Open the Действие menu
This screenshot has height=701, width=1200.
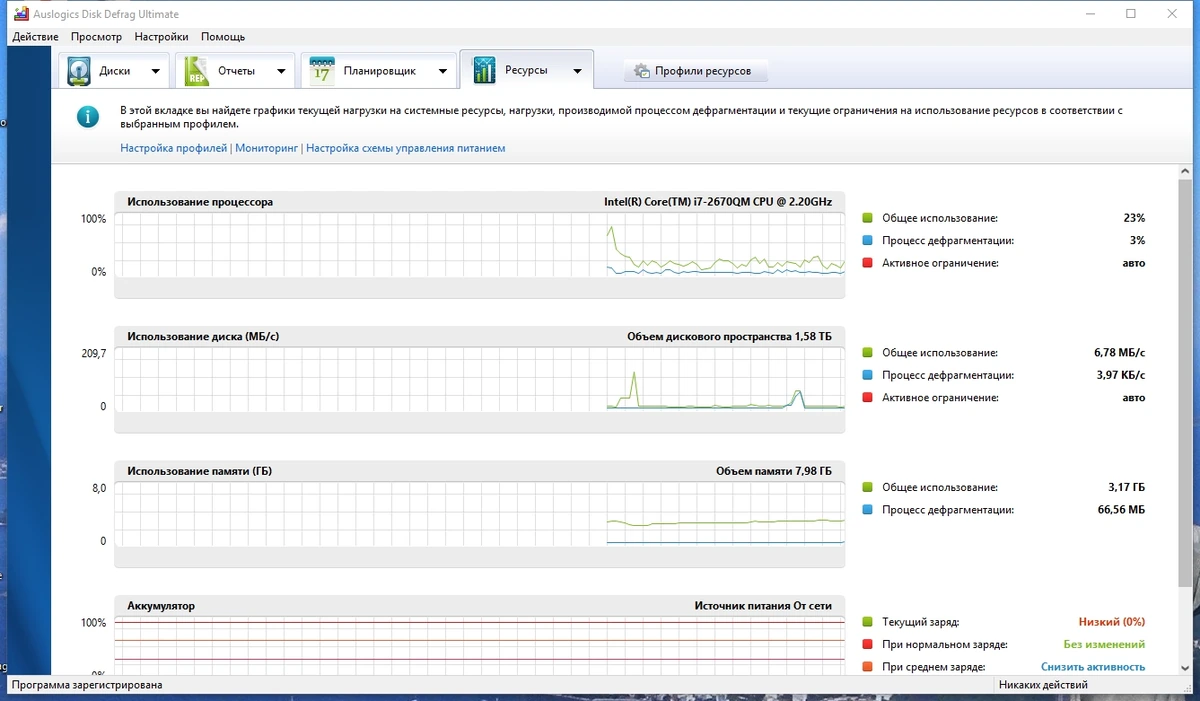click(x=35, y=37)
